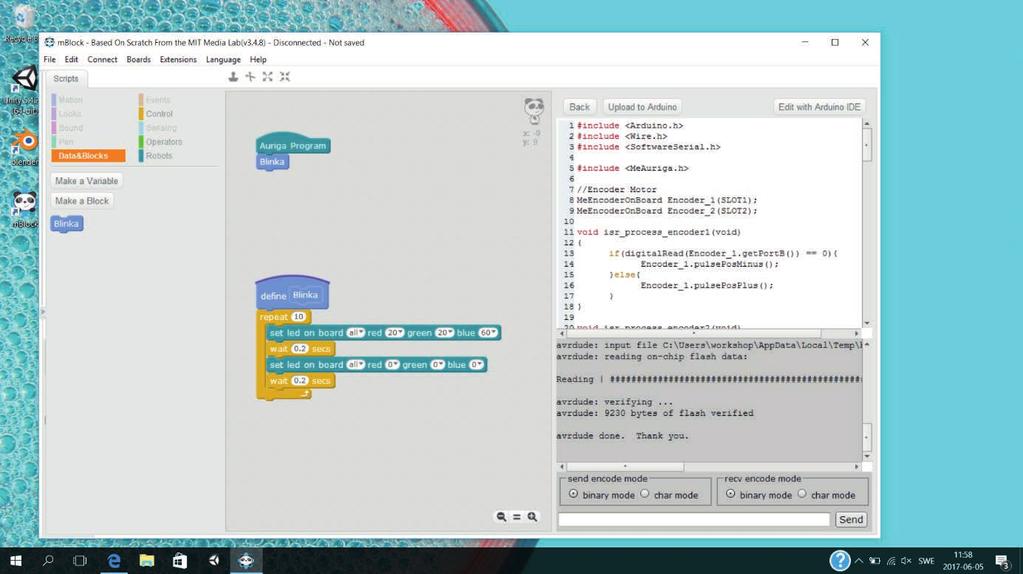The width and height of the screenshot is (1023, 574).
Task: Reset script area zoom with equals icon
Action: [517, 517]
